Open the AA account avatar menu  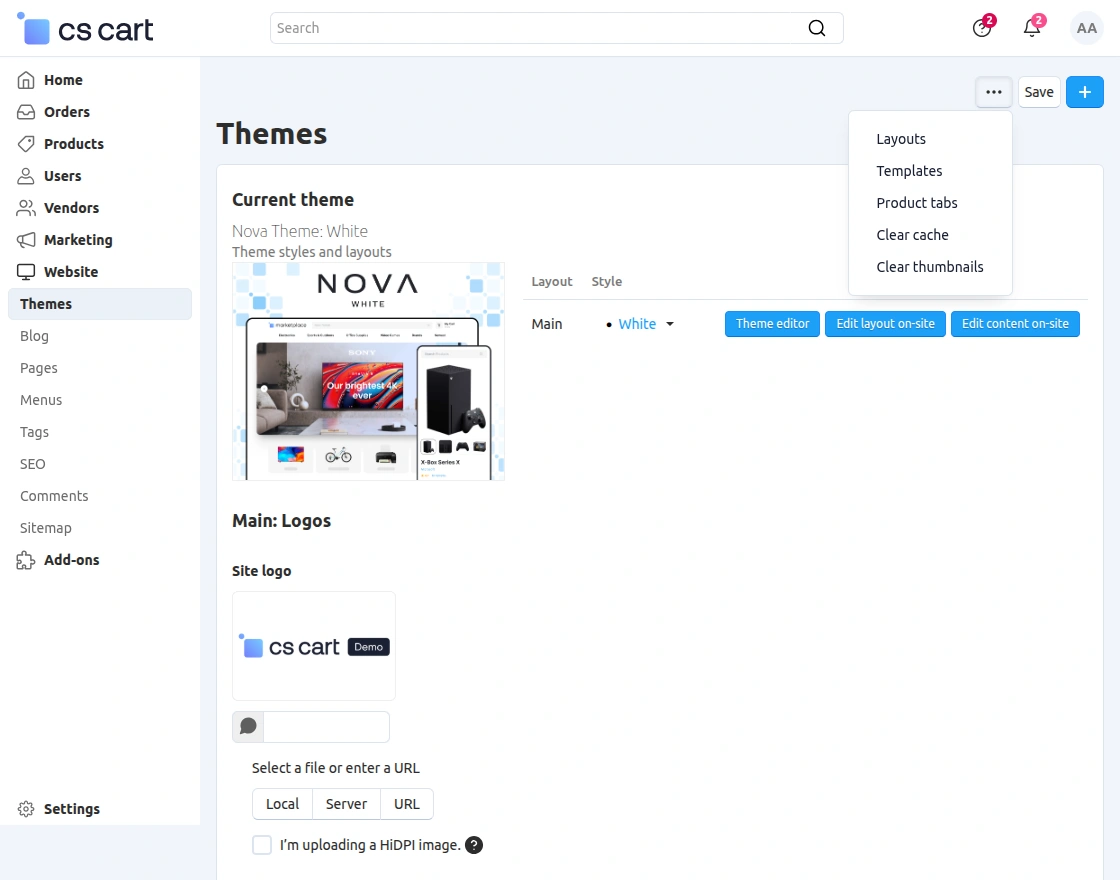pos(1086,27)
